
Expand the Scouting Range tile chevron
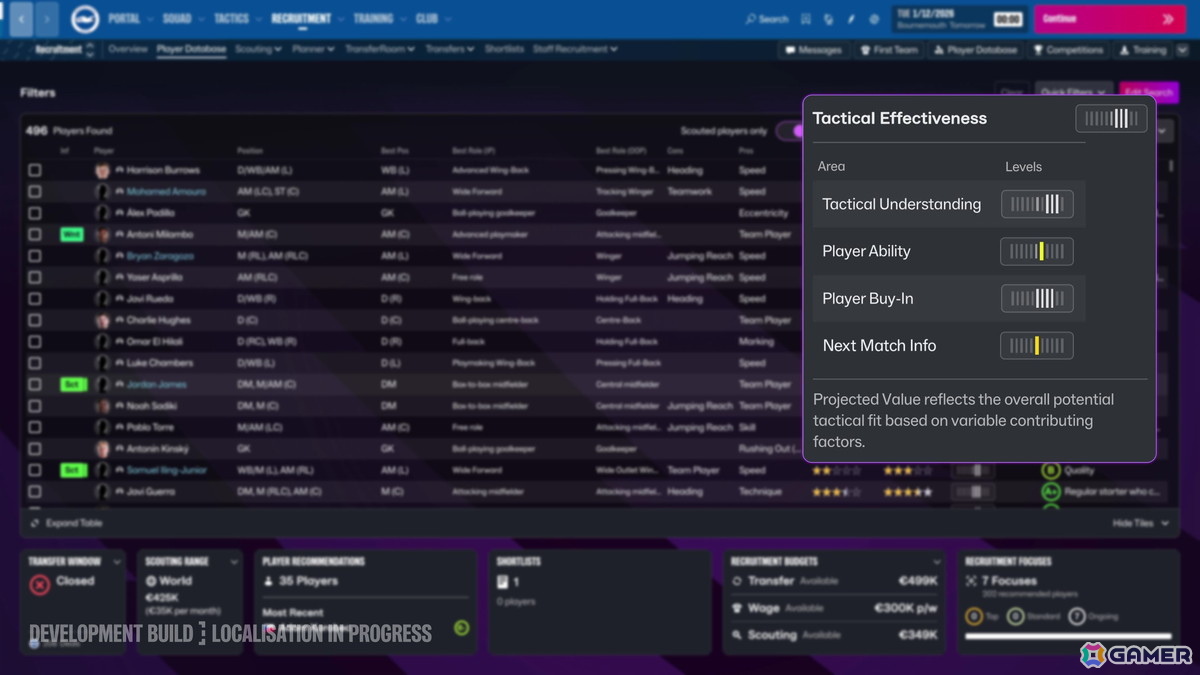pos(234,562)
